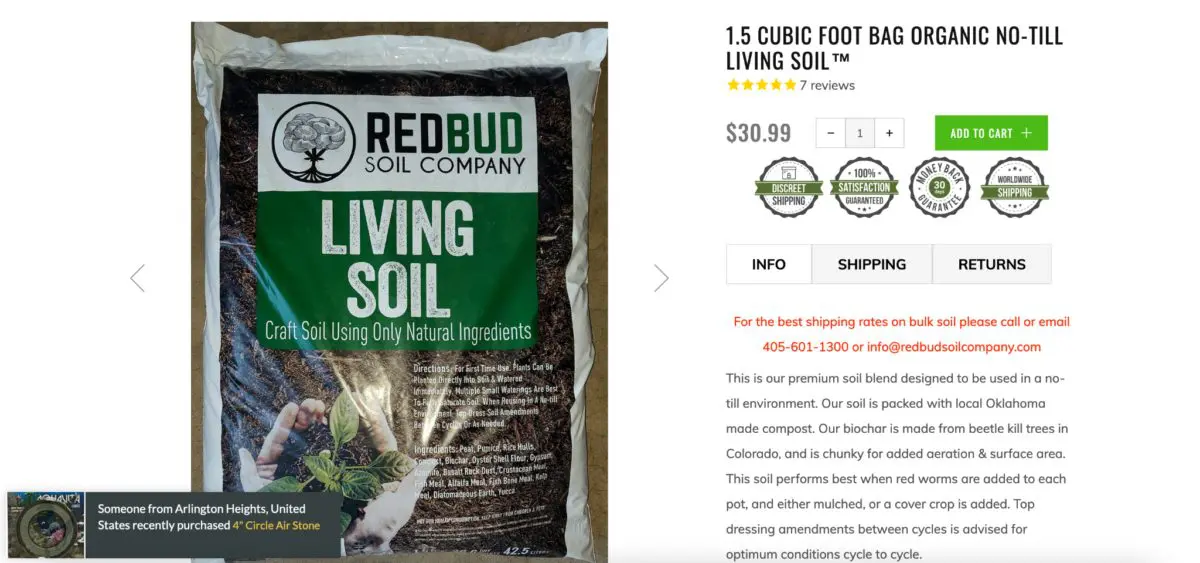Increase quantity with the plus button
The image size is (1200, 563).
coord(889,133)
